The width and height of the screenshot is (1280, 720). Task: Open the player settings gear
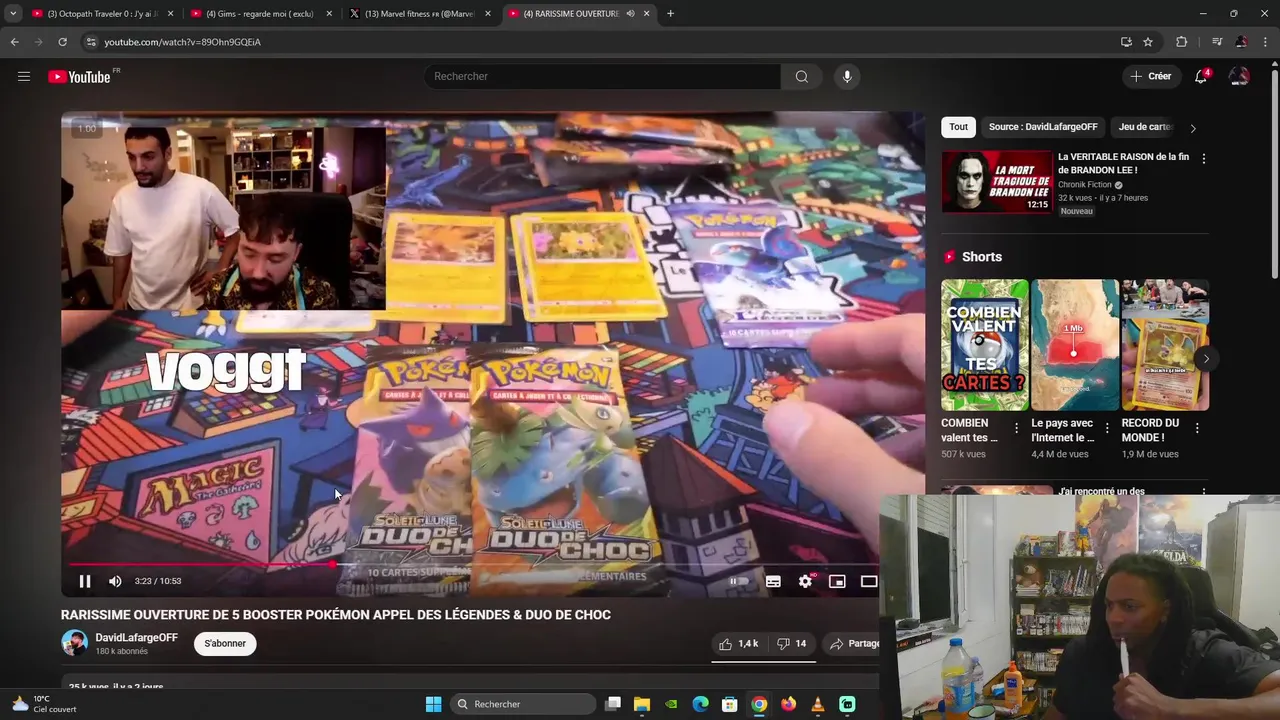point(805,581)
